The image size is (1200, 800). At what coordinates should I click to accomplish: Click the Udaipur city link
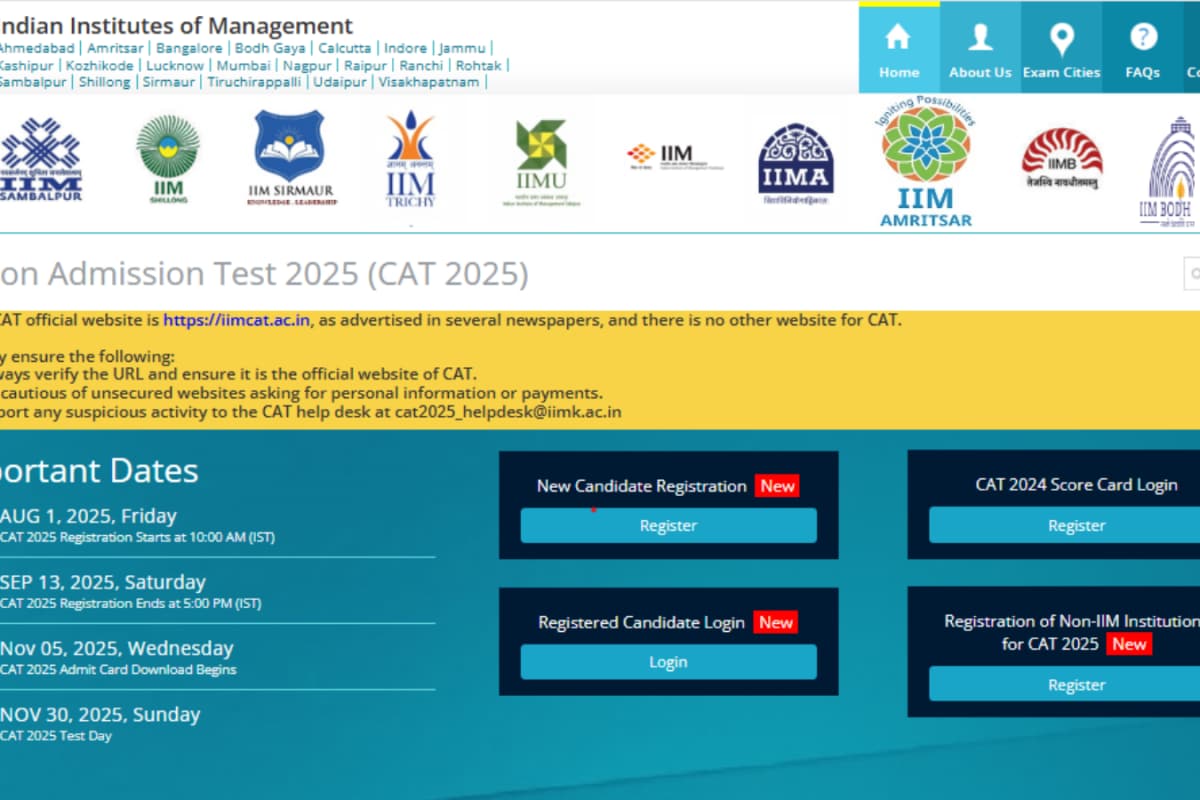pos(340,82)
